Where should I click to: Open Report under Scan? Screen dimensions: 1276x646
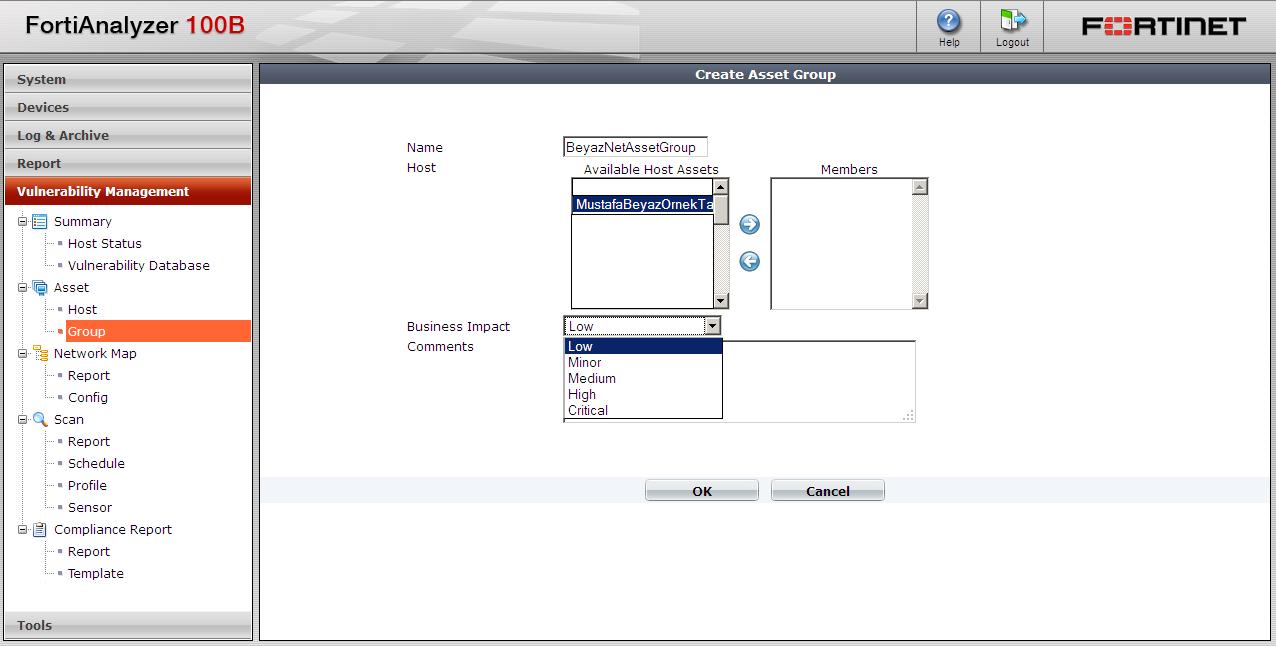(x=89, y=441)
